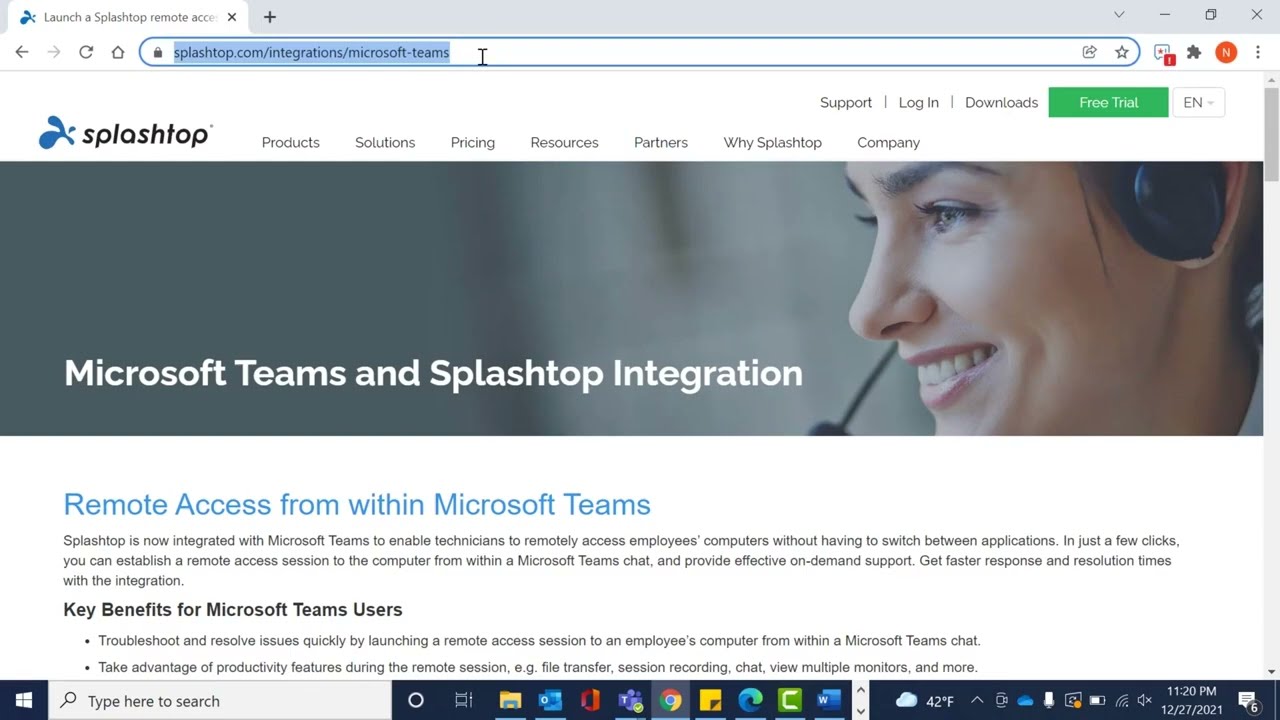Open Microsoft Edge from taskbar
The width and height of the screenshot is (1280, 720).
point(750,700)
